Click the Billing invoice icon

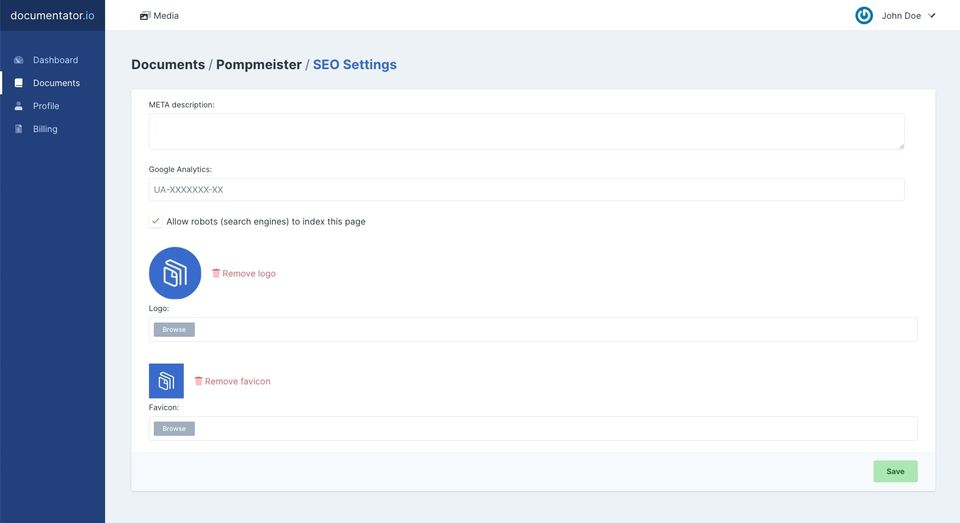coord(19,129)
